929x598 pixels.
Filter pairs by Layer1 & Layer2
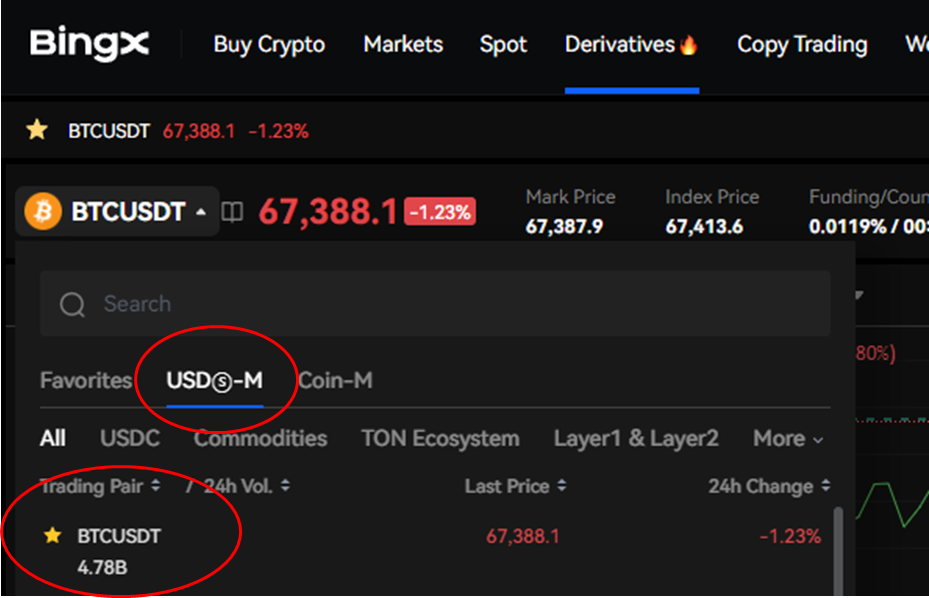(636, 439)
